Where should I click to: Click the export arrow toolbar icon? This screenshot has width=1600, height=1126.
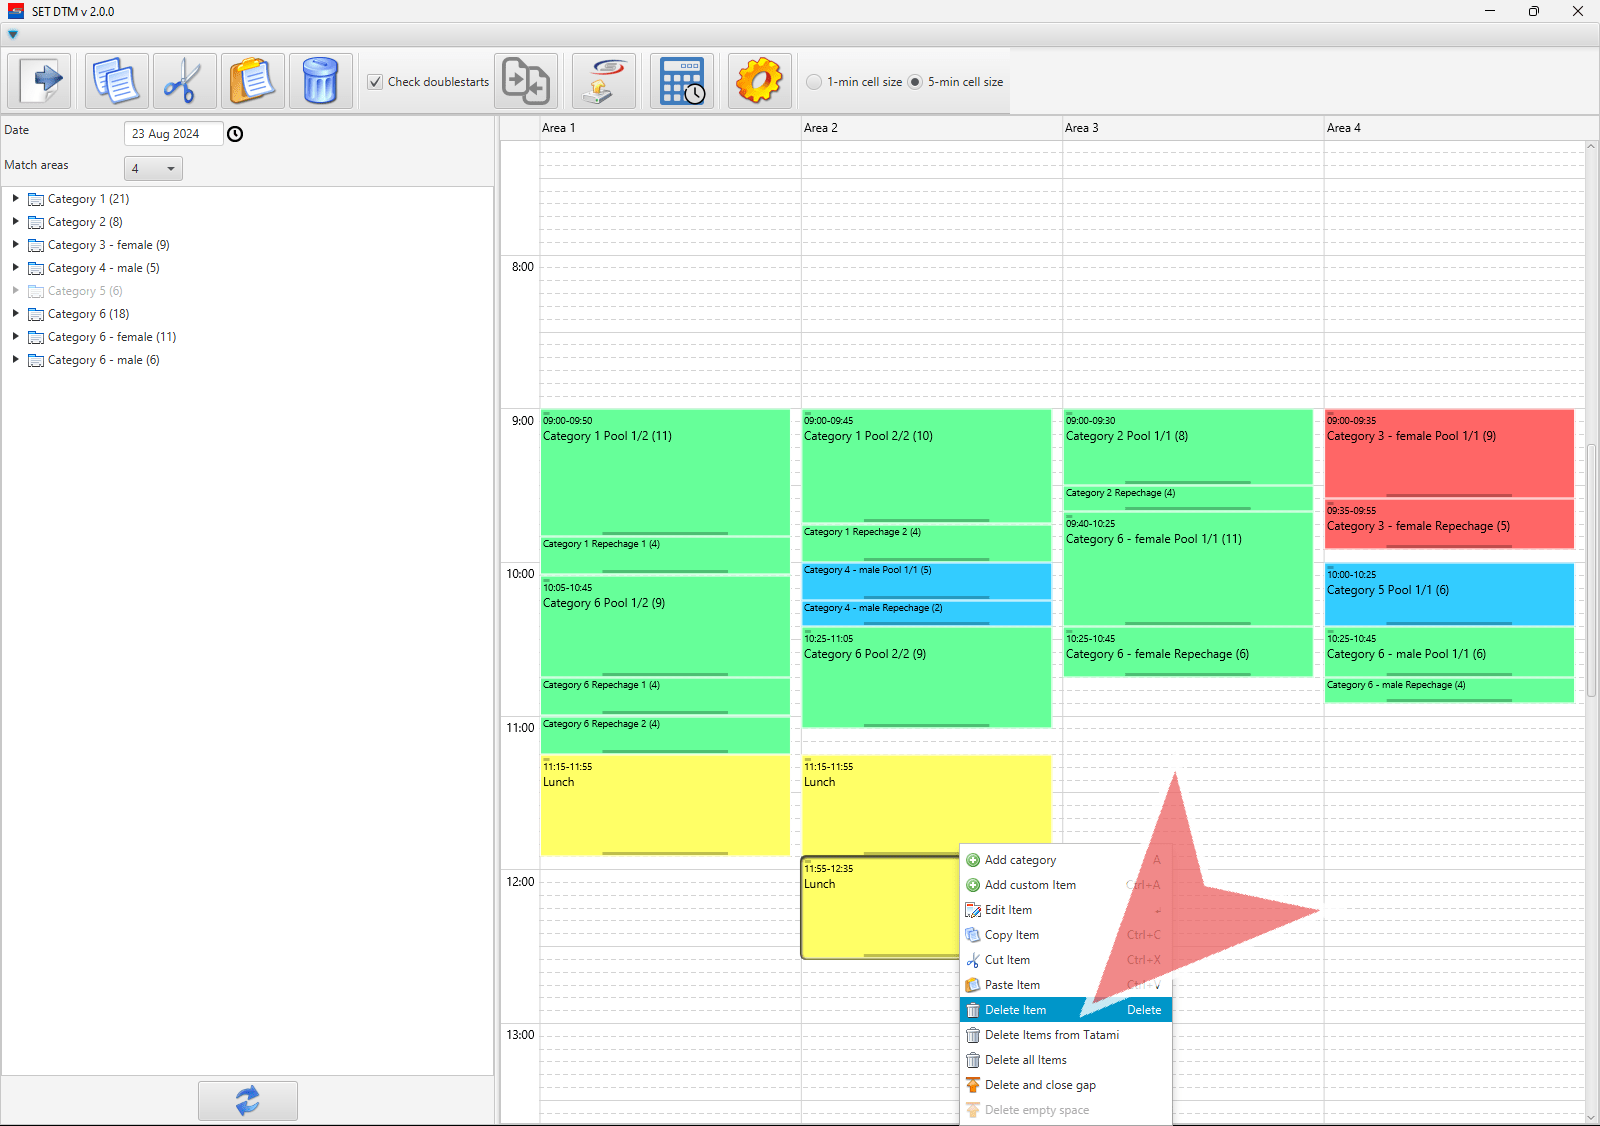pyautogui.click(x=40, y=81)
